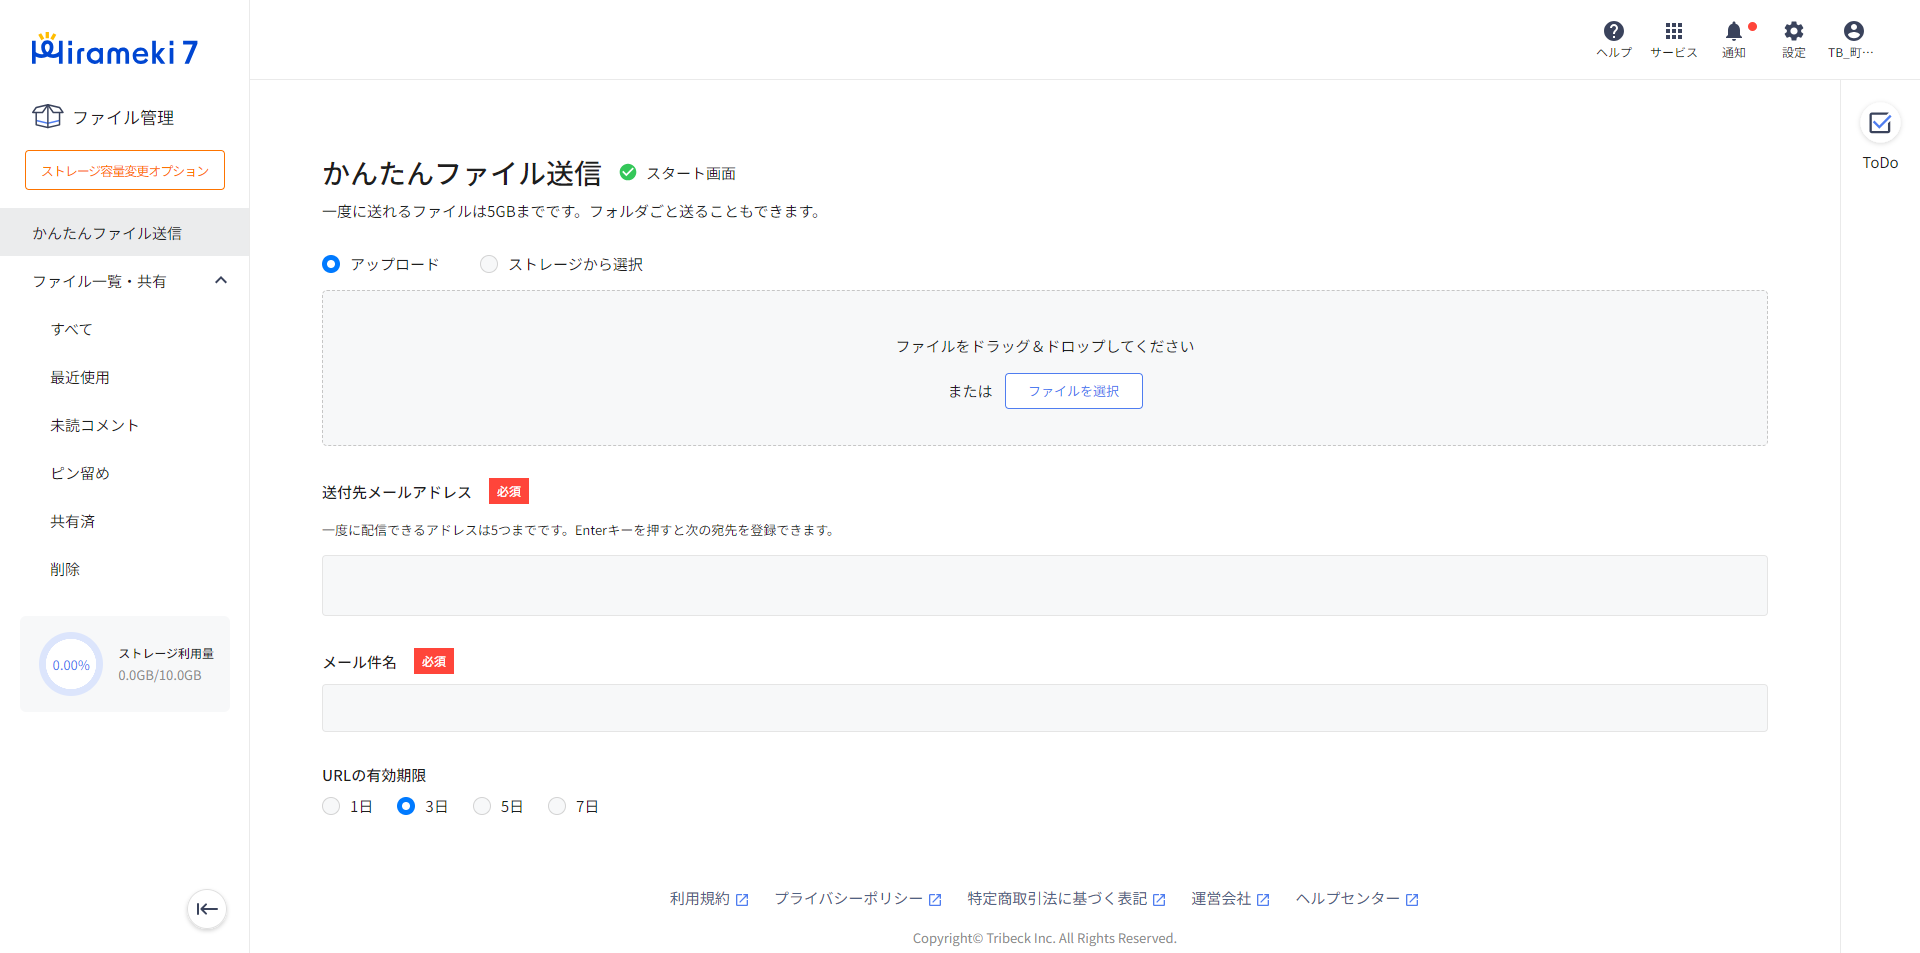Click the ストレージ容量変更オプション button
This screenshot has height=953, width=1920.
125,170
